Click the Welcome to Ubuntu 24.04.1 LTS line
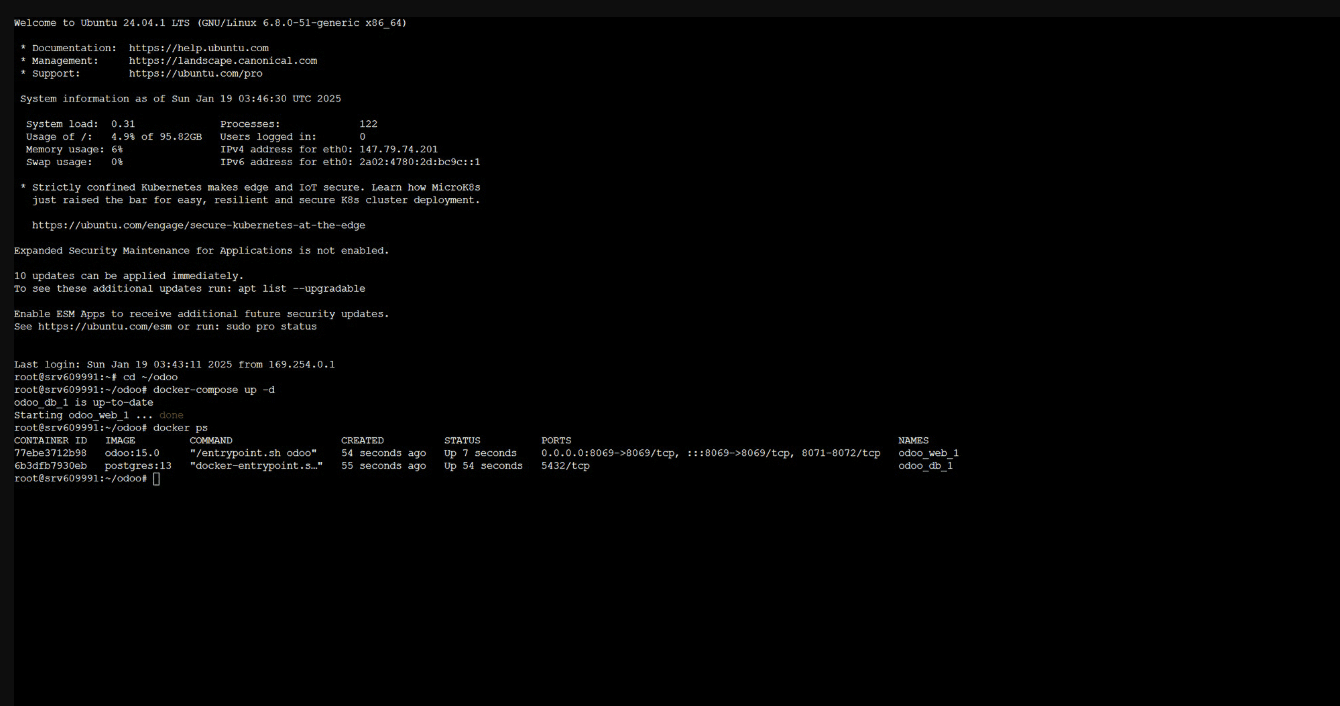Screen dimensions: 1340x706 point(210,23)
